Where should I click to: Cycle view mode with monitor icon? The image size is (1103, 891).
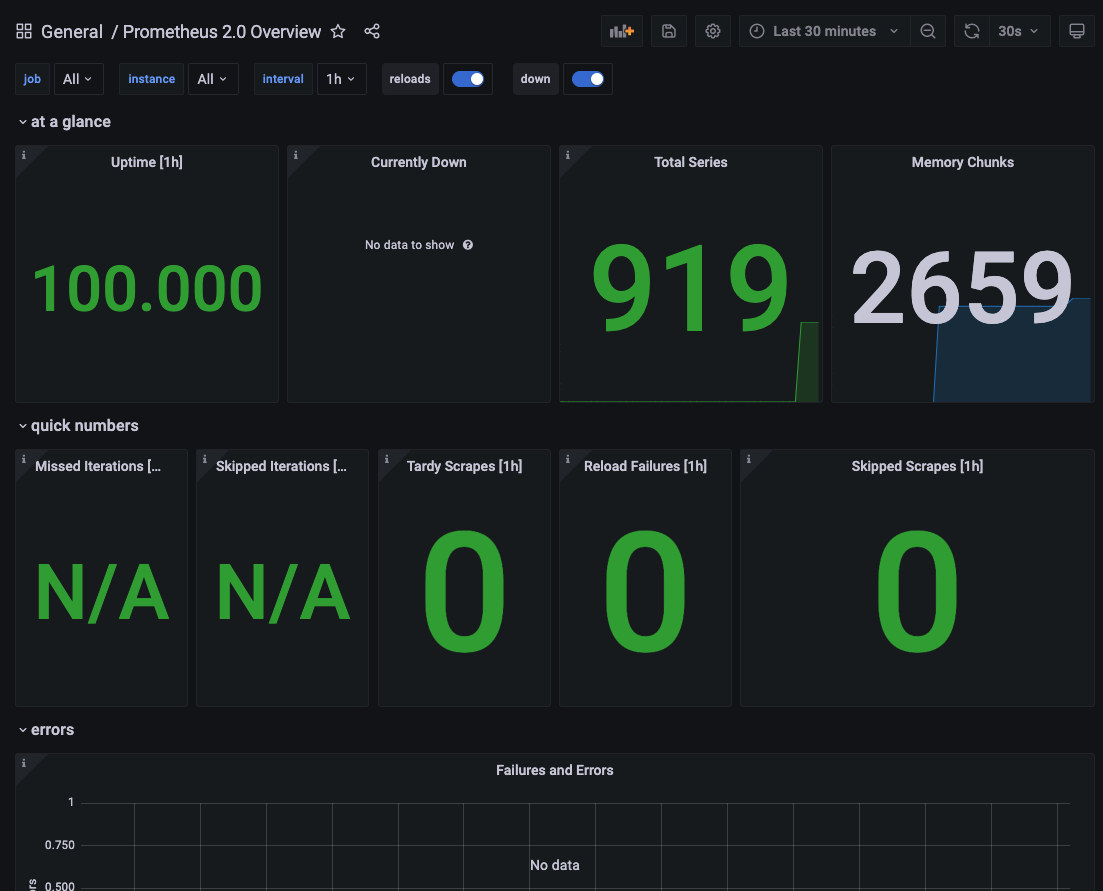tap(1077, 31)
